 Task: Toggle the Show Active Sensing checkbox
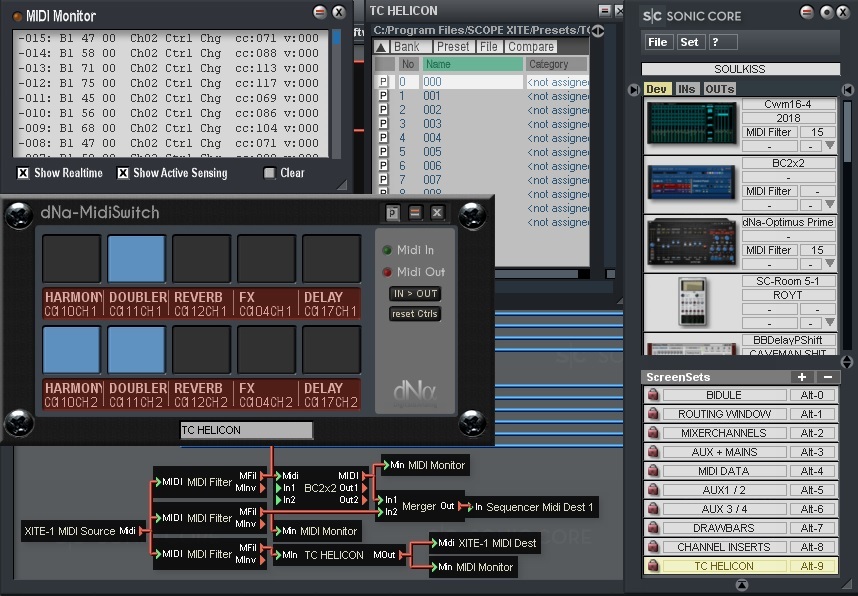123,173
